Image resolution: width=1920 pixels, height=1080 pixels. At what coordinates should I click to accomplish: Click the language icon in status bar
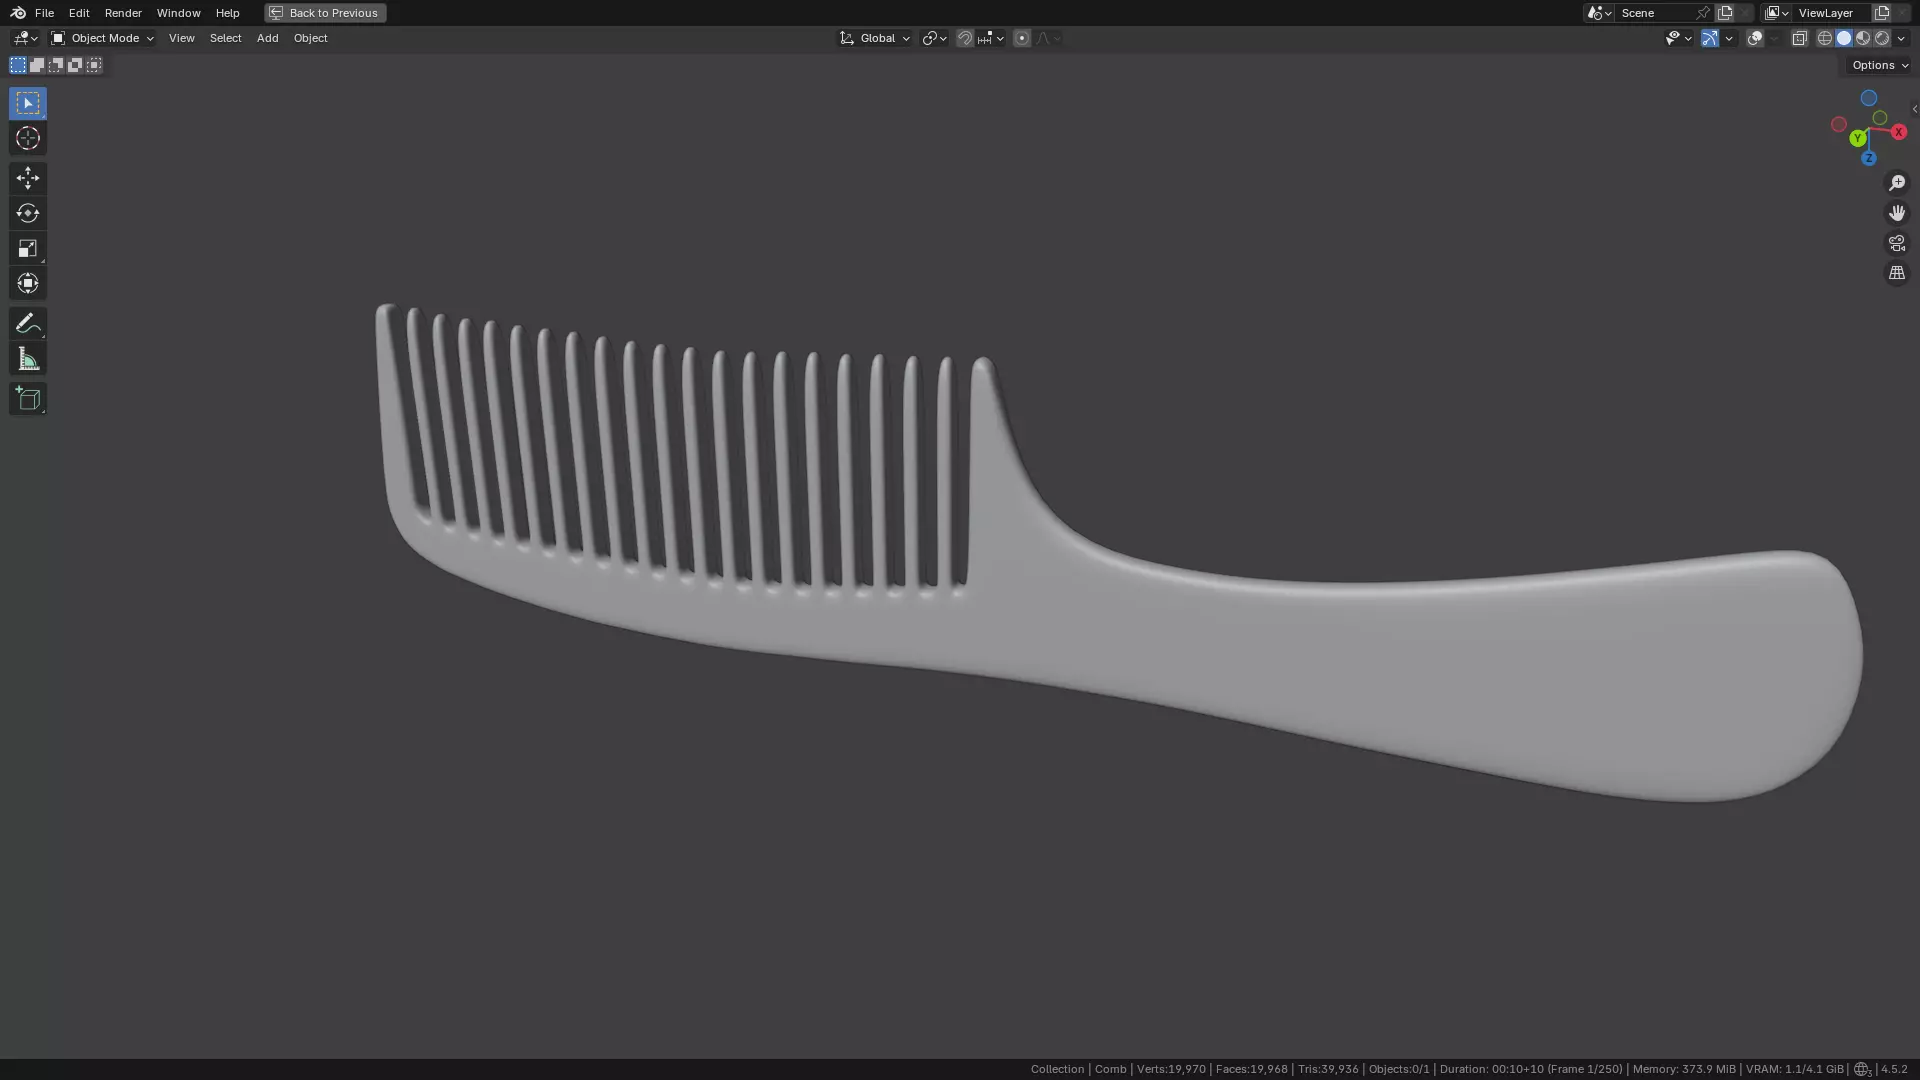[1861, 1069]
